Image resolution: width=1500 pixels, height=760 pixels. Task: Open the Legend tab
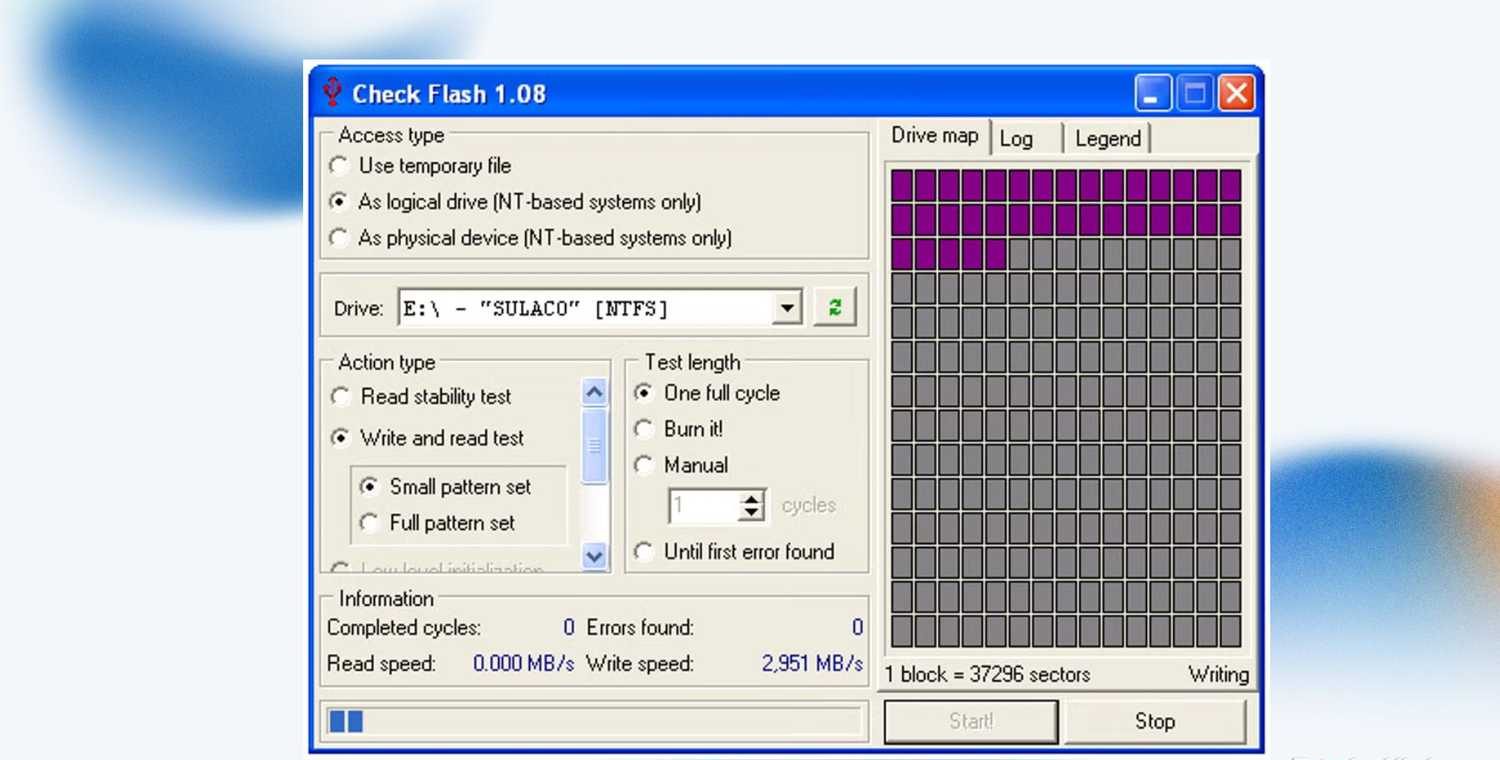[x=1107, y=139]
